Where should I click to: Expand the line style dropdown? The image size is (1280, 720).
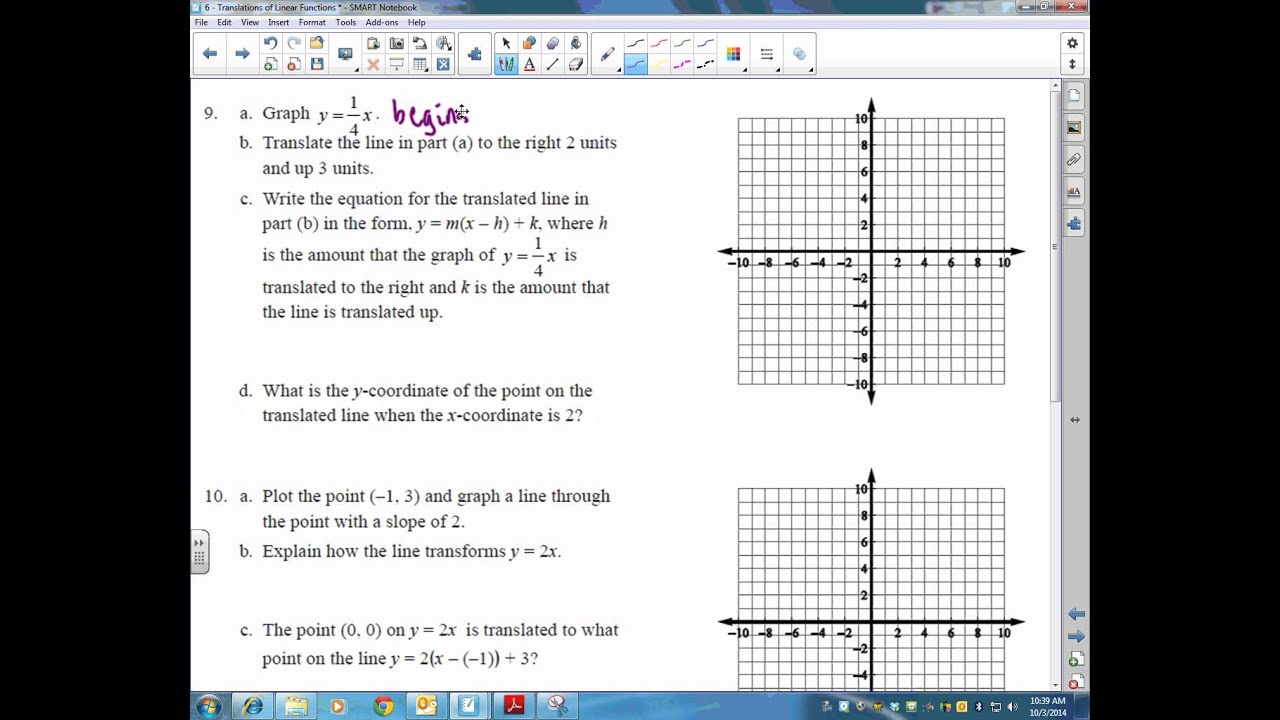[767, 54]
